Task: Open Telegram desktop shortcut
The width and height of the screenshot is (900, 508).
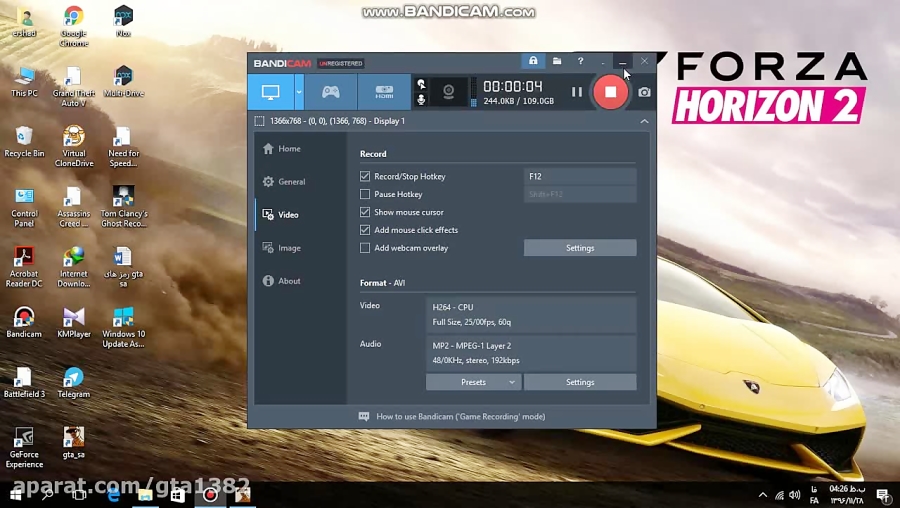Action: click(x=73, y=382)
